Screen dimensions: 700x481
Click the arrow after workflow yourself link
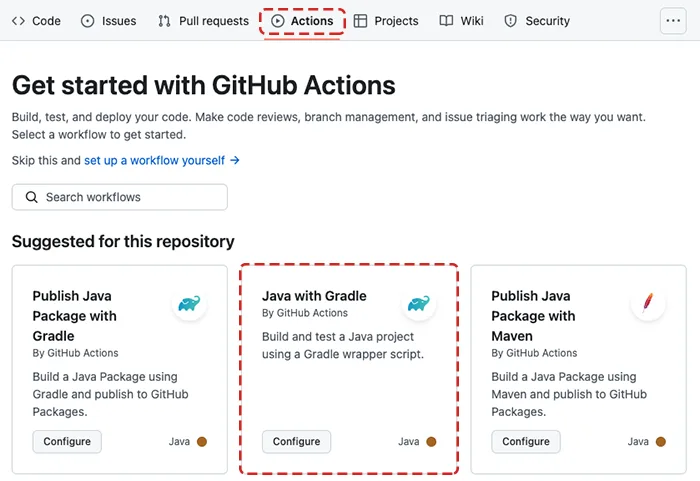[235, 160]
